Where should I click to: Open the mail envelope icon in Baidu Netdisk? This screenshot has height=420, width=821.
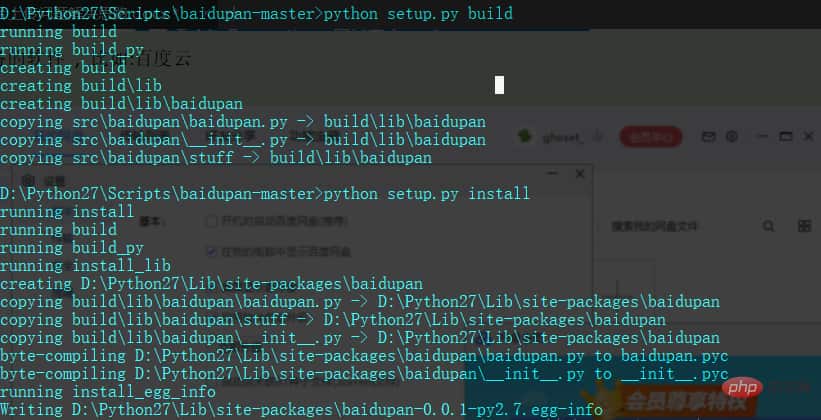tap(708, 137)
